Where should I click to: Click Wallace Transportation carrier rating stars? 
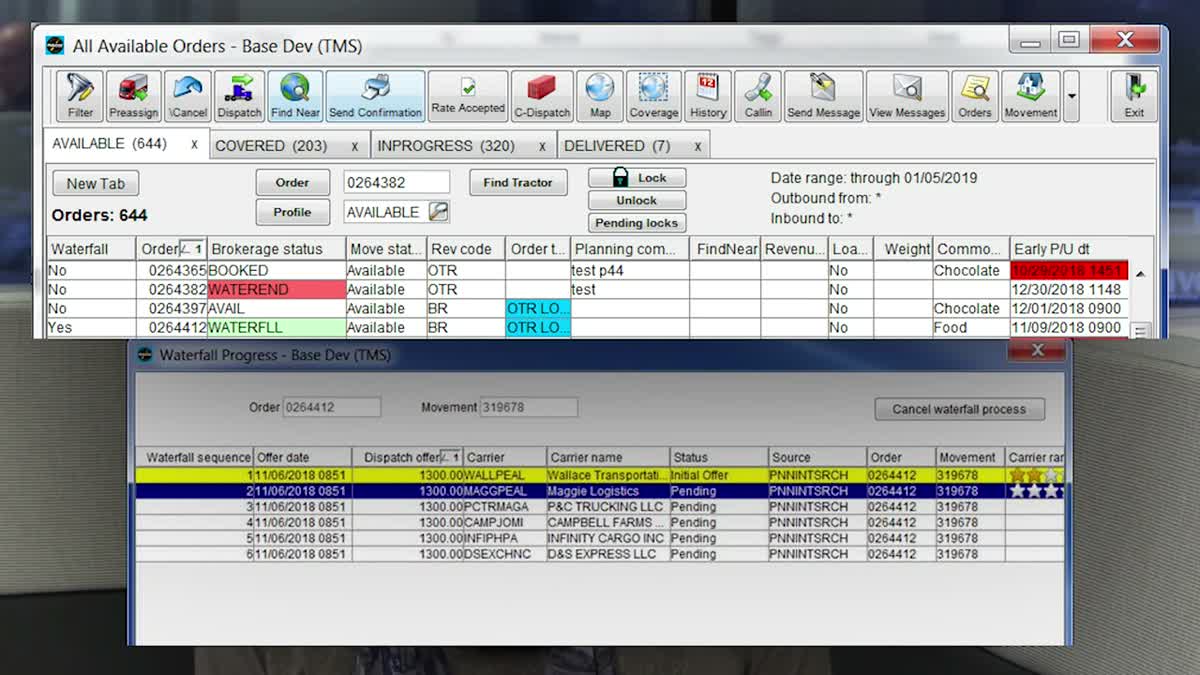(1036, 475)
